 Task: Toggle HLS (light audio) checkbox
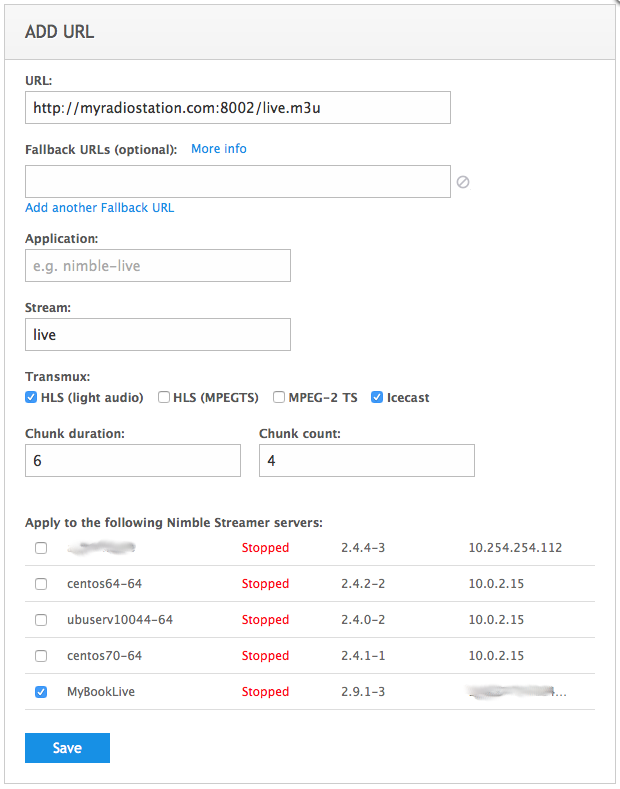pyautogui.click(x=32, y=397)
